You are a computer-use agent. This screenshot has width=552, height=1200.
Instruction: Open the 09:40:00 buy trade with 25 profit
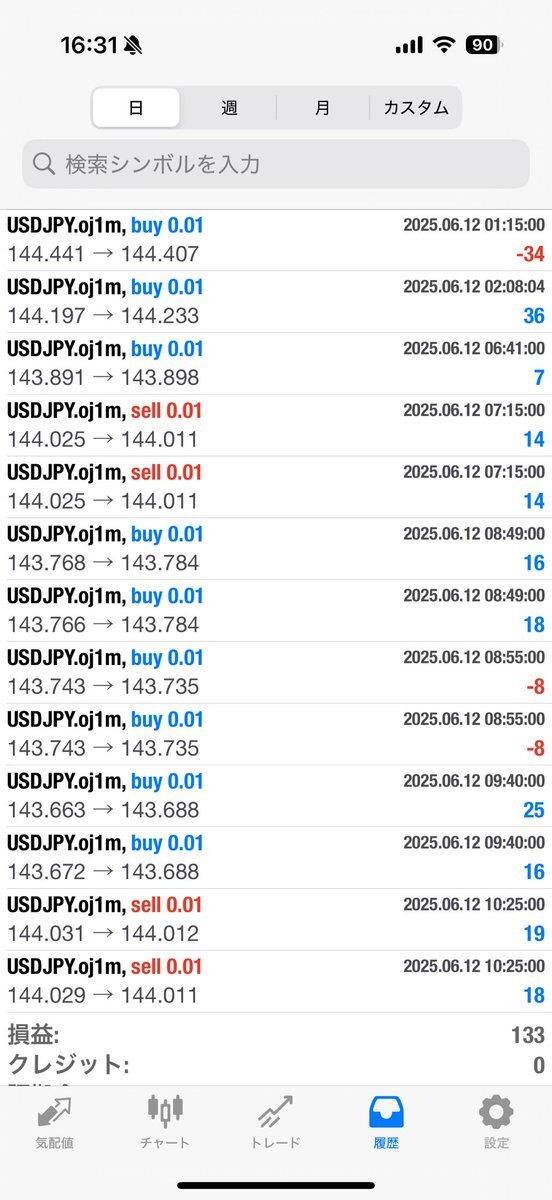click(x=276, y=796)
